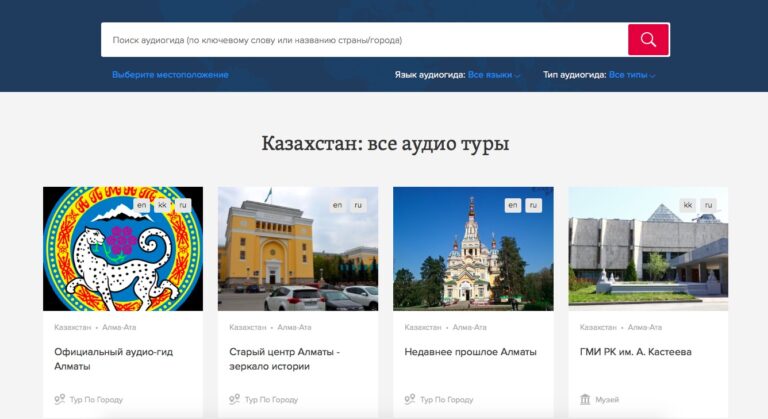Screen dimensions: 768x419
Task: Select en badge on Недавнее прошлое Алматы card
Action: [x=513, y=205]
